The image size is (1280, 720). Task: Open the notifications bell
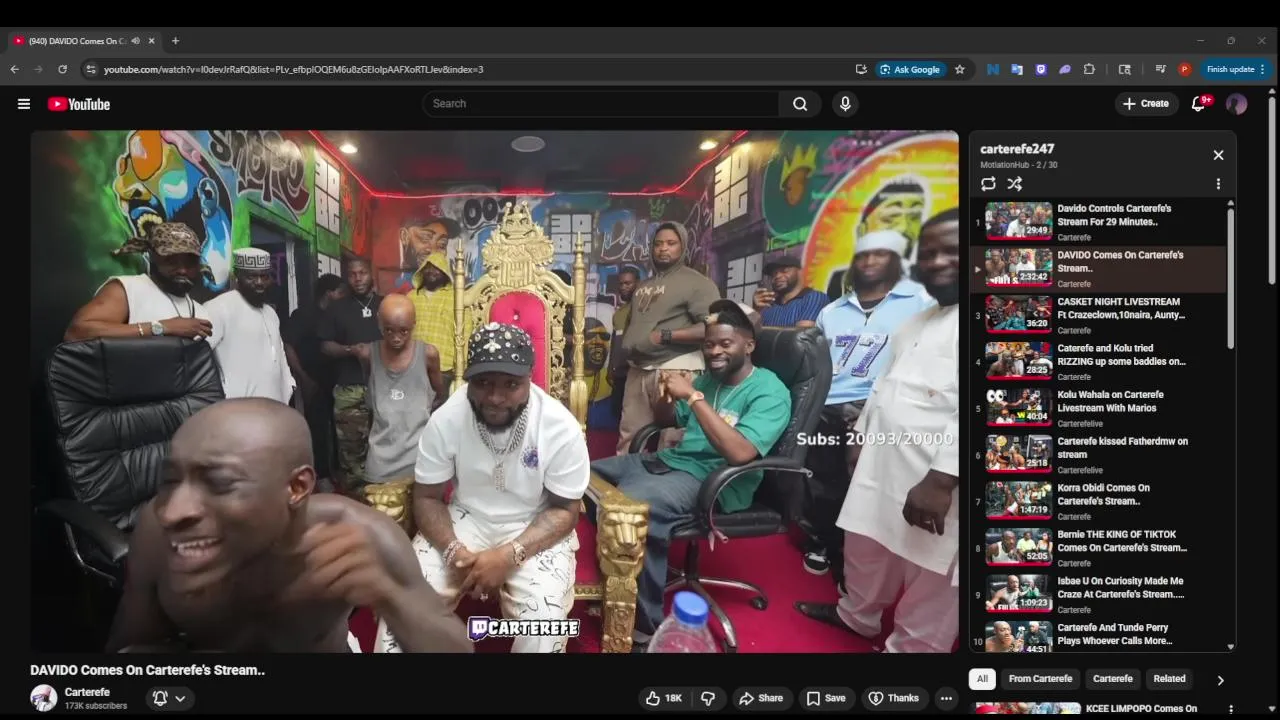pos(1198,104)
